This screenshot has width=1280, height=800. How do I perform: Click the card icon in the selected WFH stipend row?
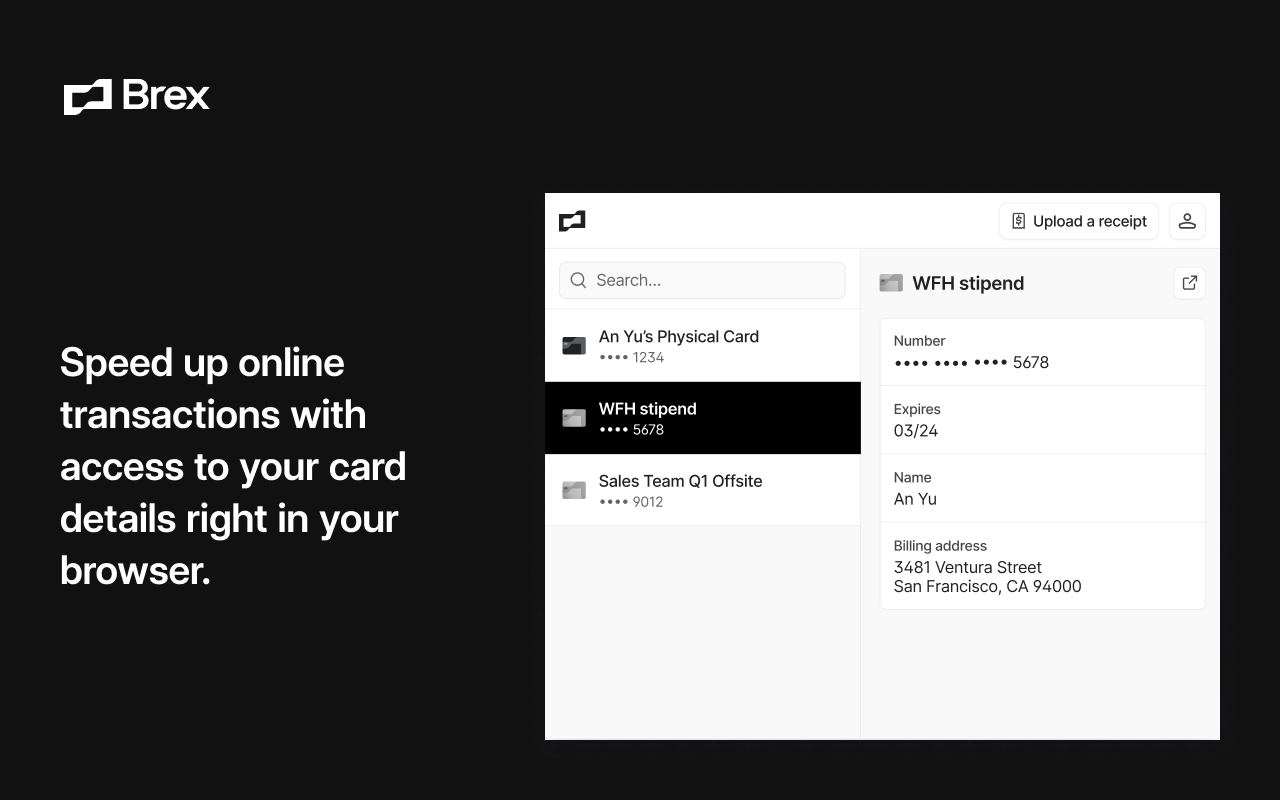click(574, 418)
